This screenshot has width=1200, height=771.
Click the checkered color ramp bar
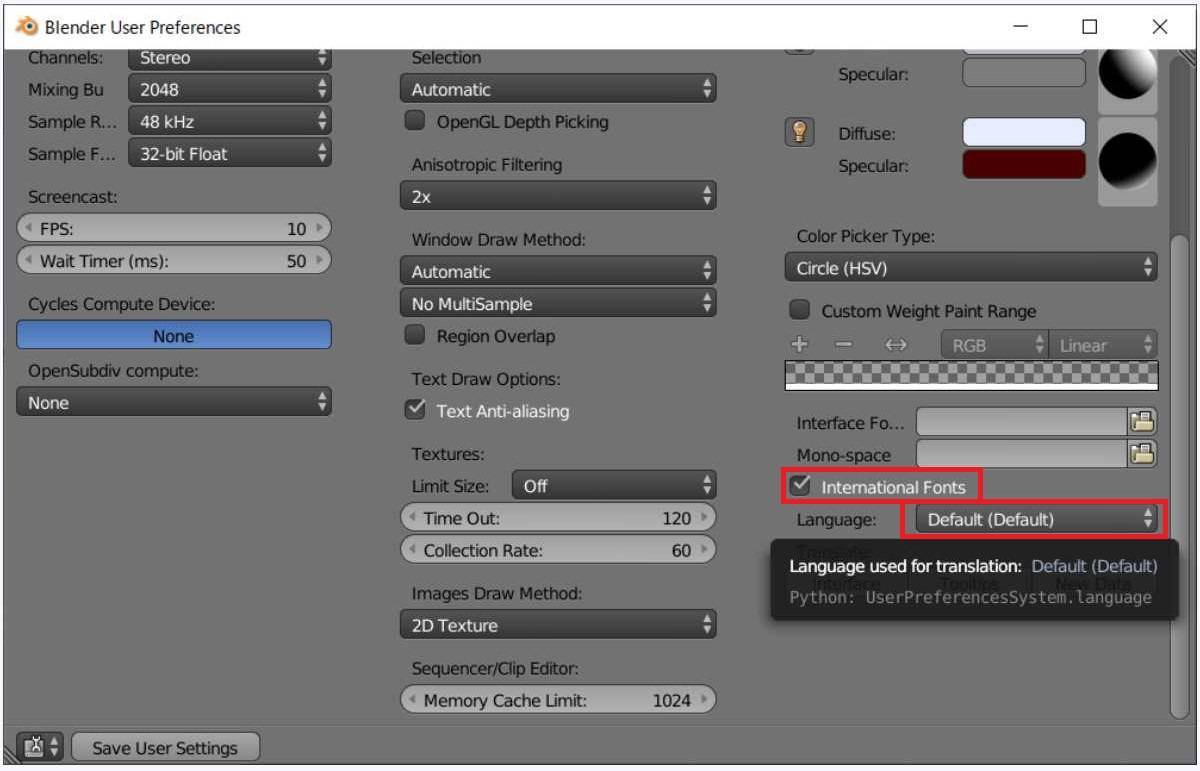pyautogui.click(x=971, y=375)
